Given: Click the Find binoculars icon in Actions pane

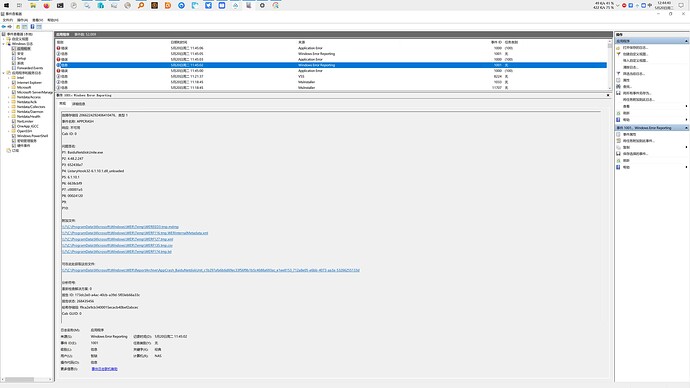Looking at the screenshot, I should (618, 87).
